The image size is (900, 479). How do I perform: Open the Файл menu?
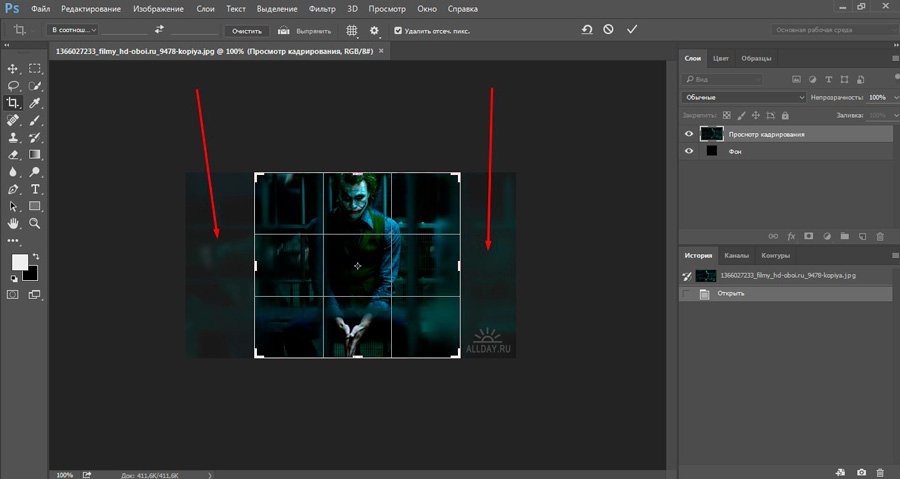click(x=40, y=9)
